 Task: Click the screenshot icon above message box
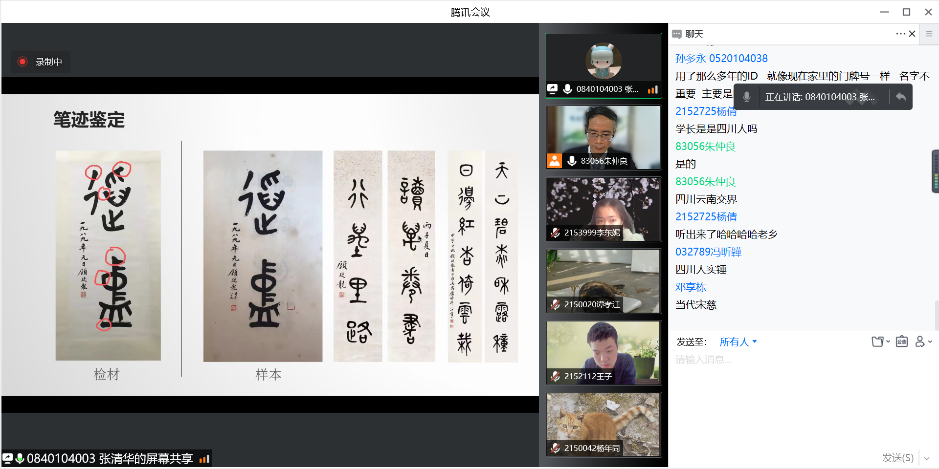click(901, 342)
